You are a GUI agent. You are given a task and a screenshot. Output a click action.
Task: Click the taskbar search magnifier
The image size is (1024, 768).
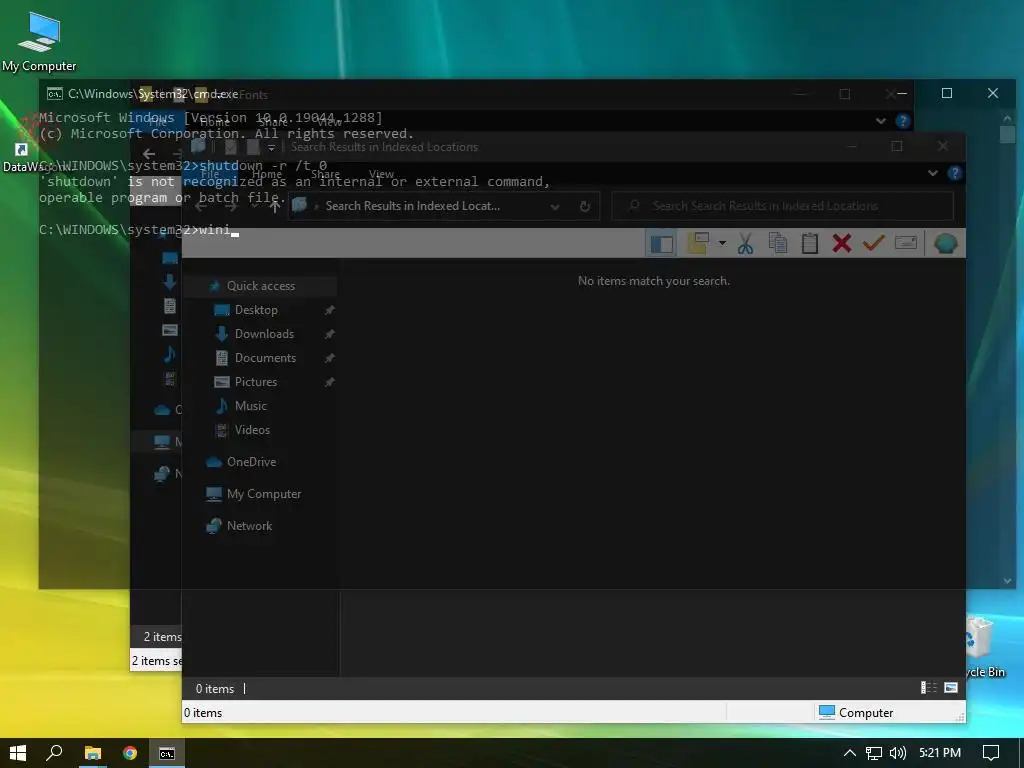(x=54, y=753)
